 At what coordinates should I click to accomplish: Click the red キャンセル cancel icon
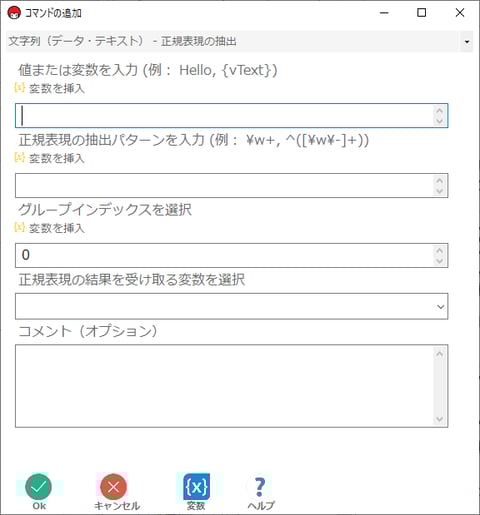(x=113, y=487)
